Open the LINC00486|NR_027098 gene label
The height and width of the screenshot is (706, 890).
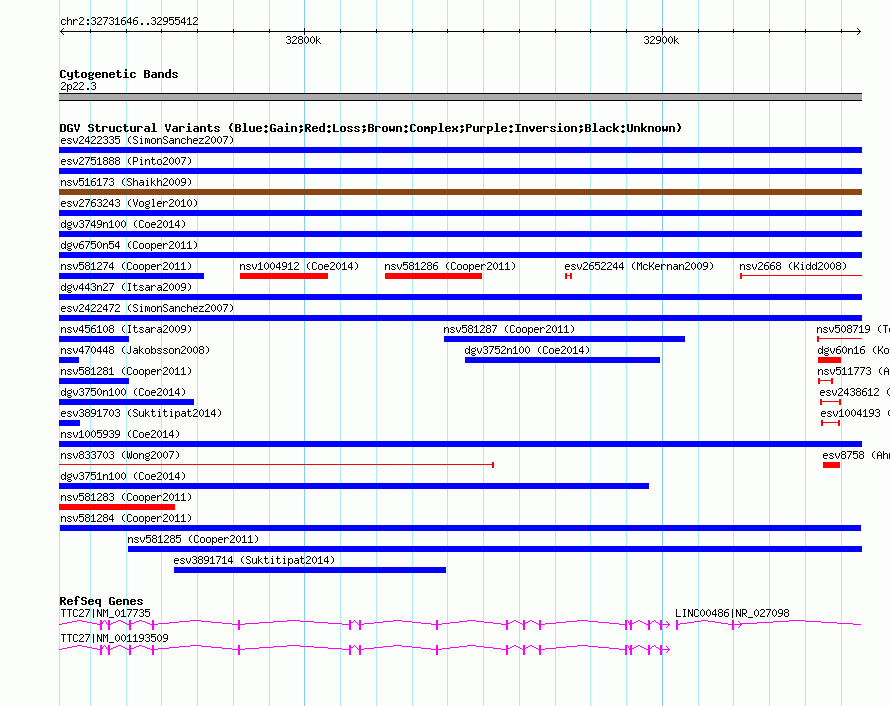point(732,613)
